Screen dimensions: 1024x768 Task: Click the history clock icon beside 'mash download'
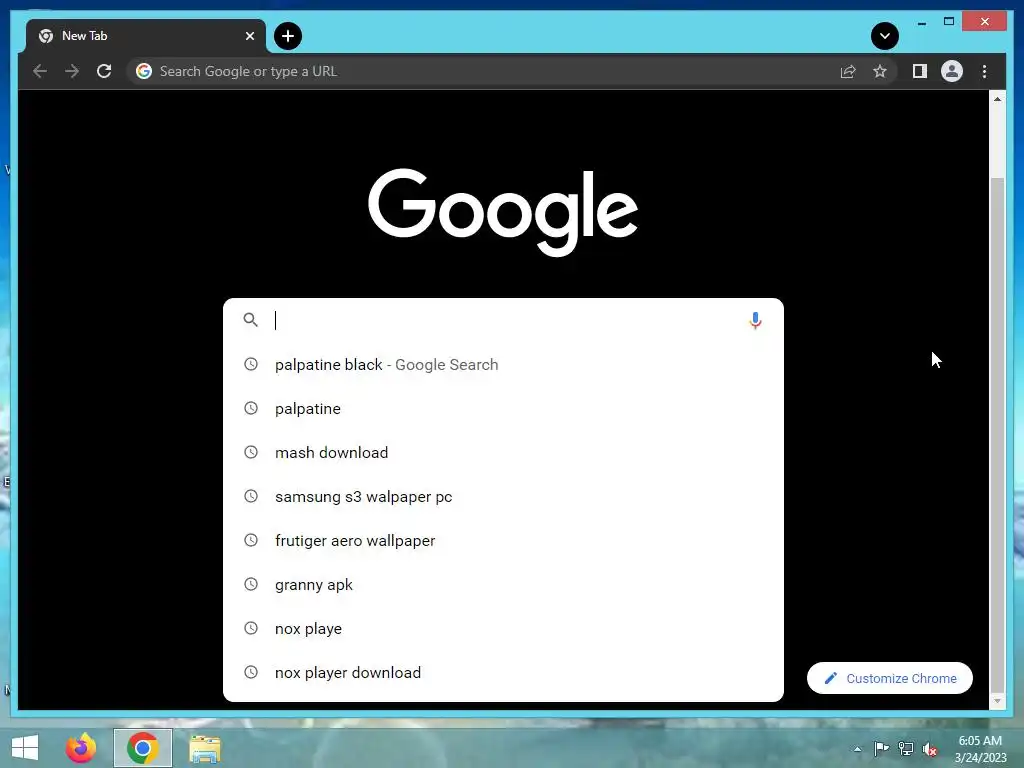coord(251,452)
